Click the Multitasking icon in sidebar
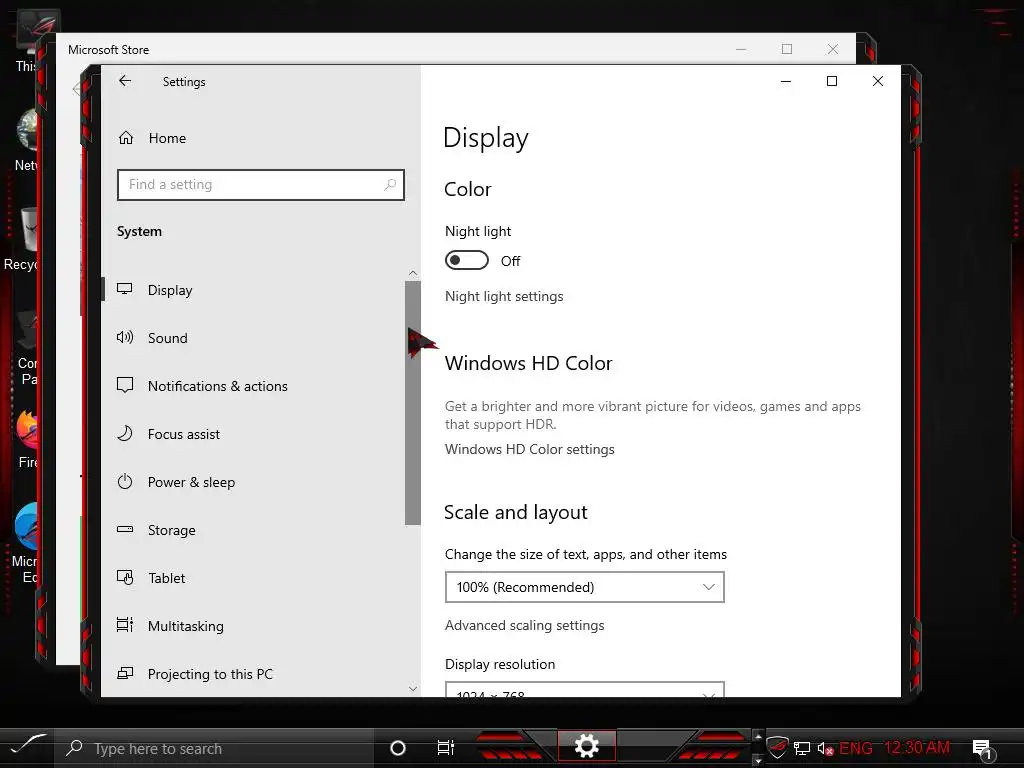1024x768 pixels. [x=125, y=625]
